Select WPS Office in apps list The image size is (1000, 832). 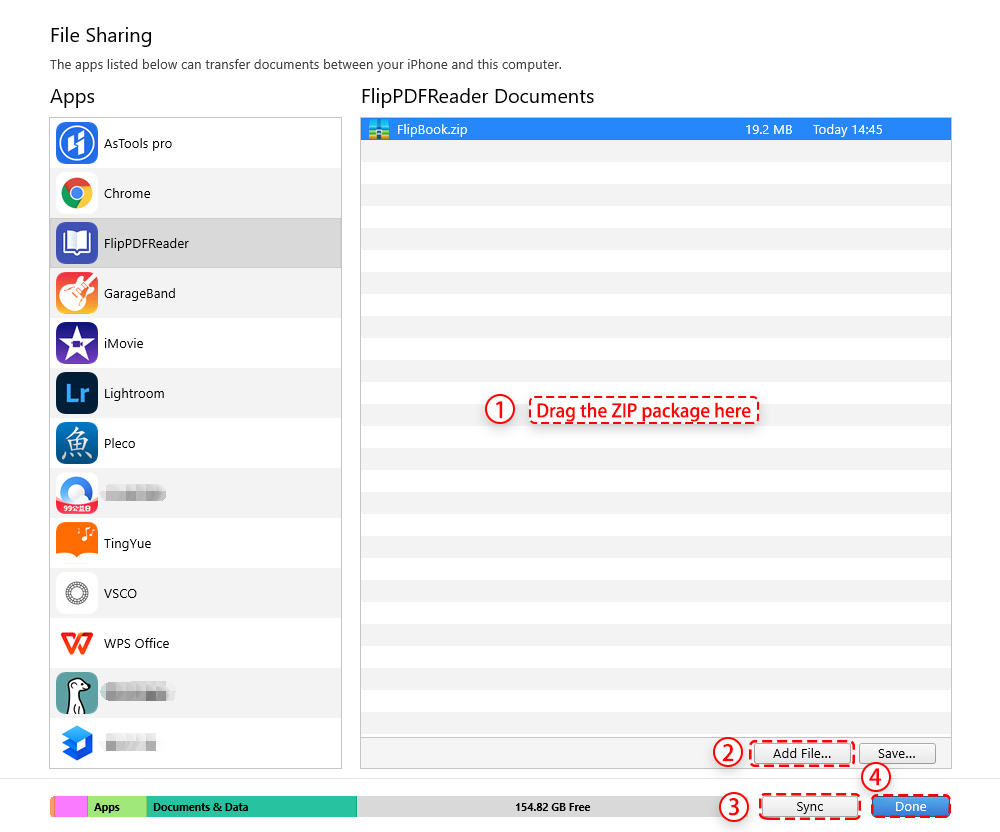195,643
